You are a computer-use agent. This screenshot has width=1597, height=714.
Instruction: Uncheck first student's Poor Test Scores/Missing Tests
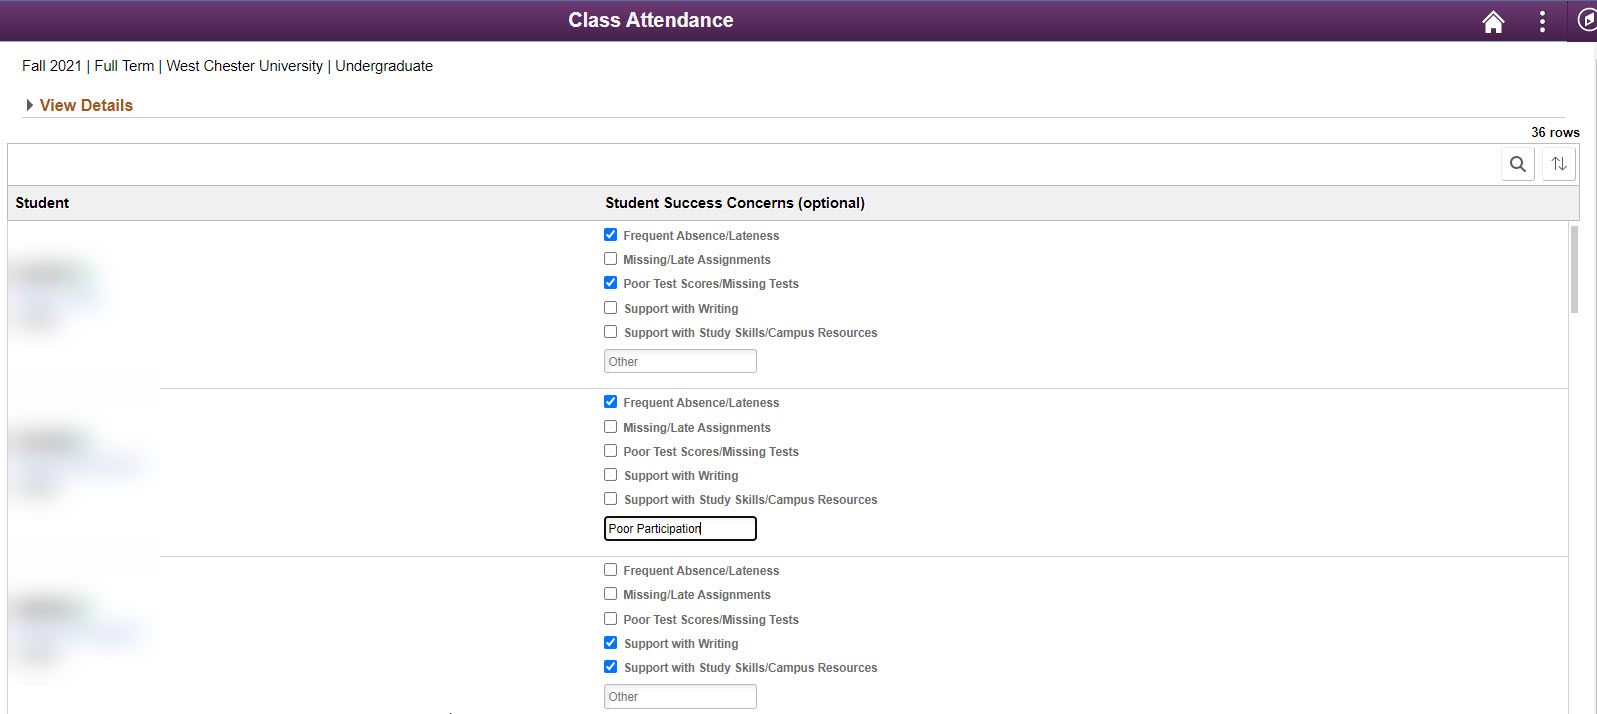click(x=611, y=283)
